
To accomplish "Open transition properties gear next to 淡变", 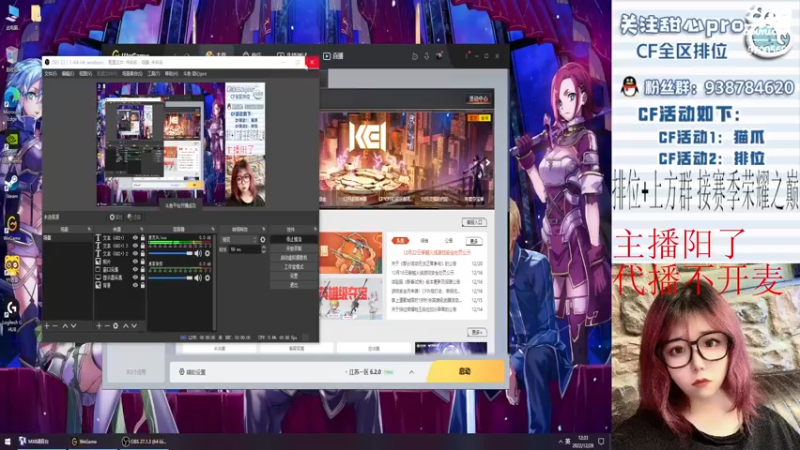I will (x=263, y=239).
